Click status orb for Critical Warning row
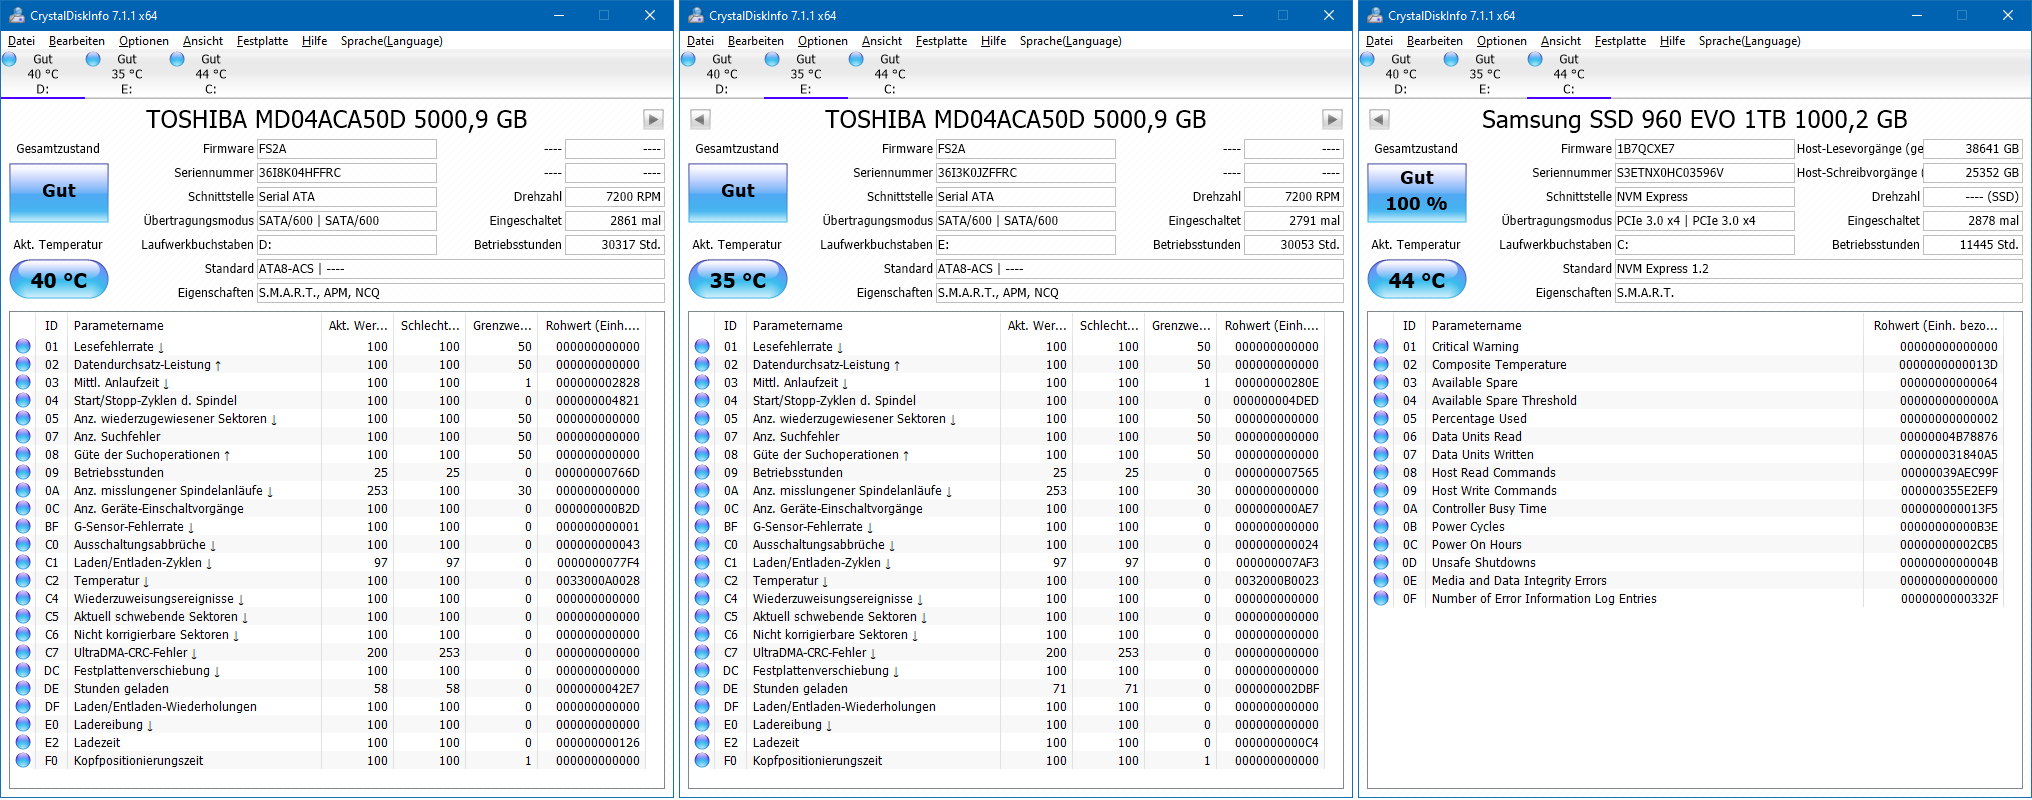Viewport: 2032px width, 800px height. point(1381,347)
